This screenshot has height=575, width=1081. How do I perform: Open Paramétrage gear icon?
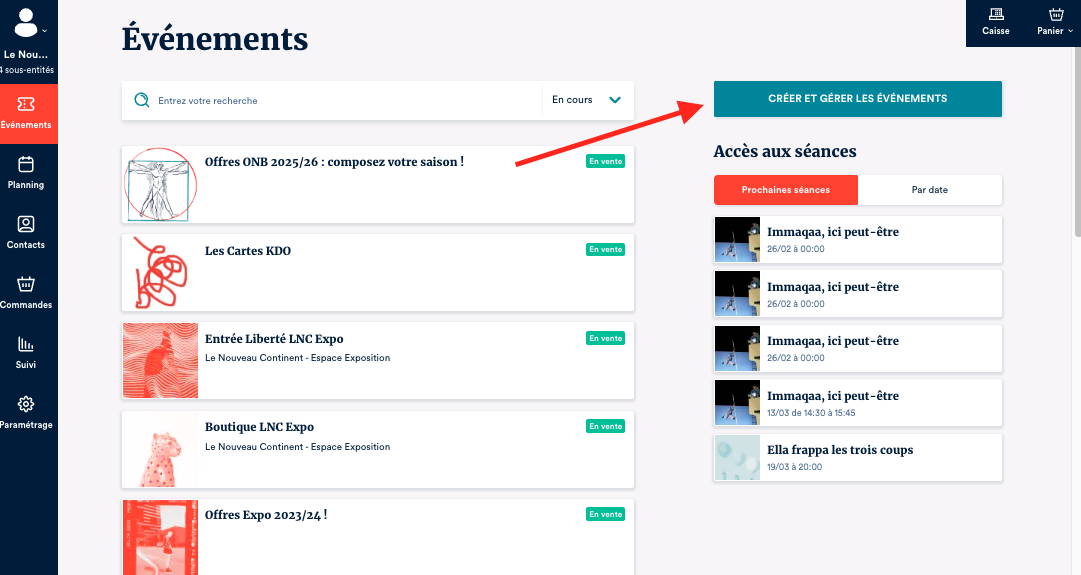click(27, 405)
